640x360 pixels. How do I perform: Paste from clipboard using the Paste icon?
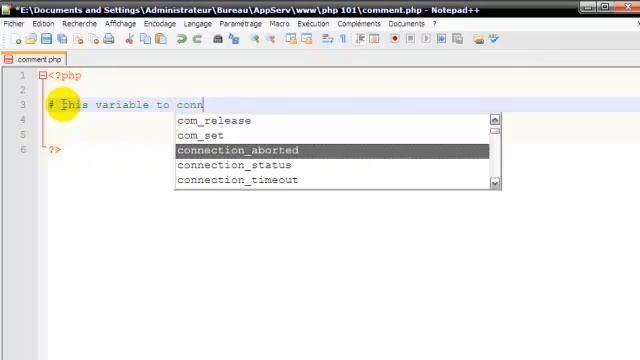[x=161, y=39]
